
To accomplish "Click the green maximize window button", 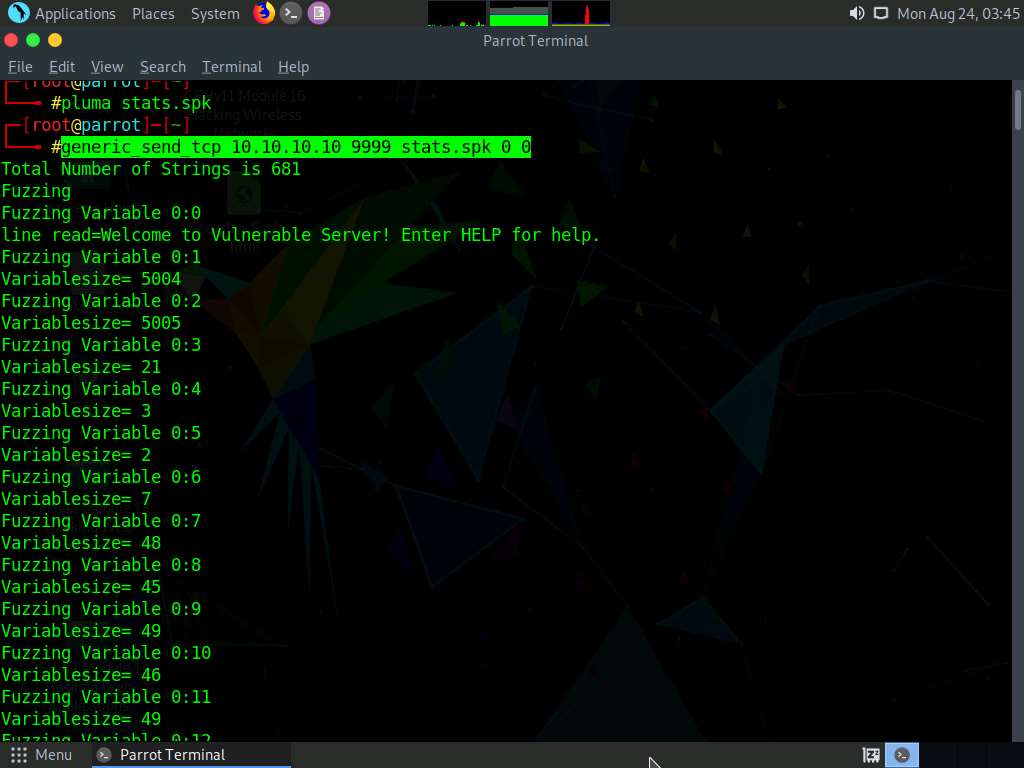I will point(33,40).
